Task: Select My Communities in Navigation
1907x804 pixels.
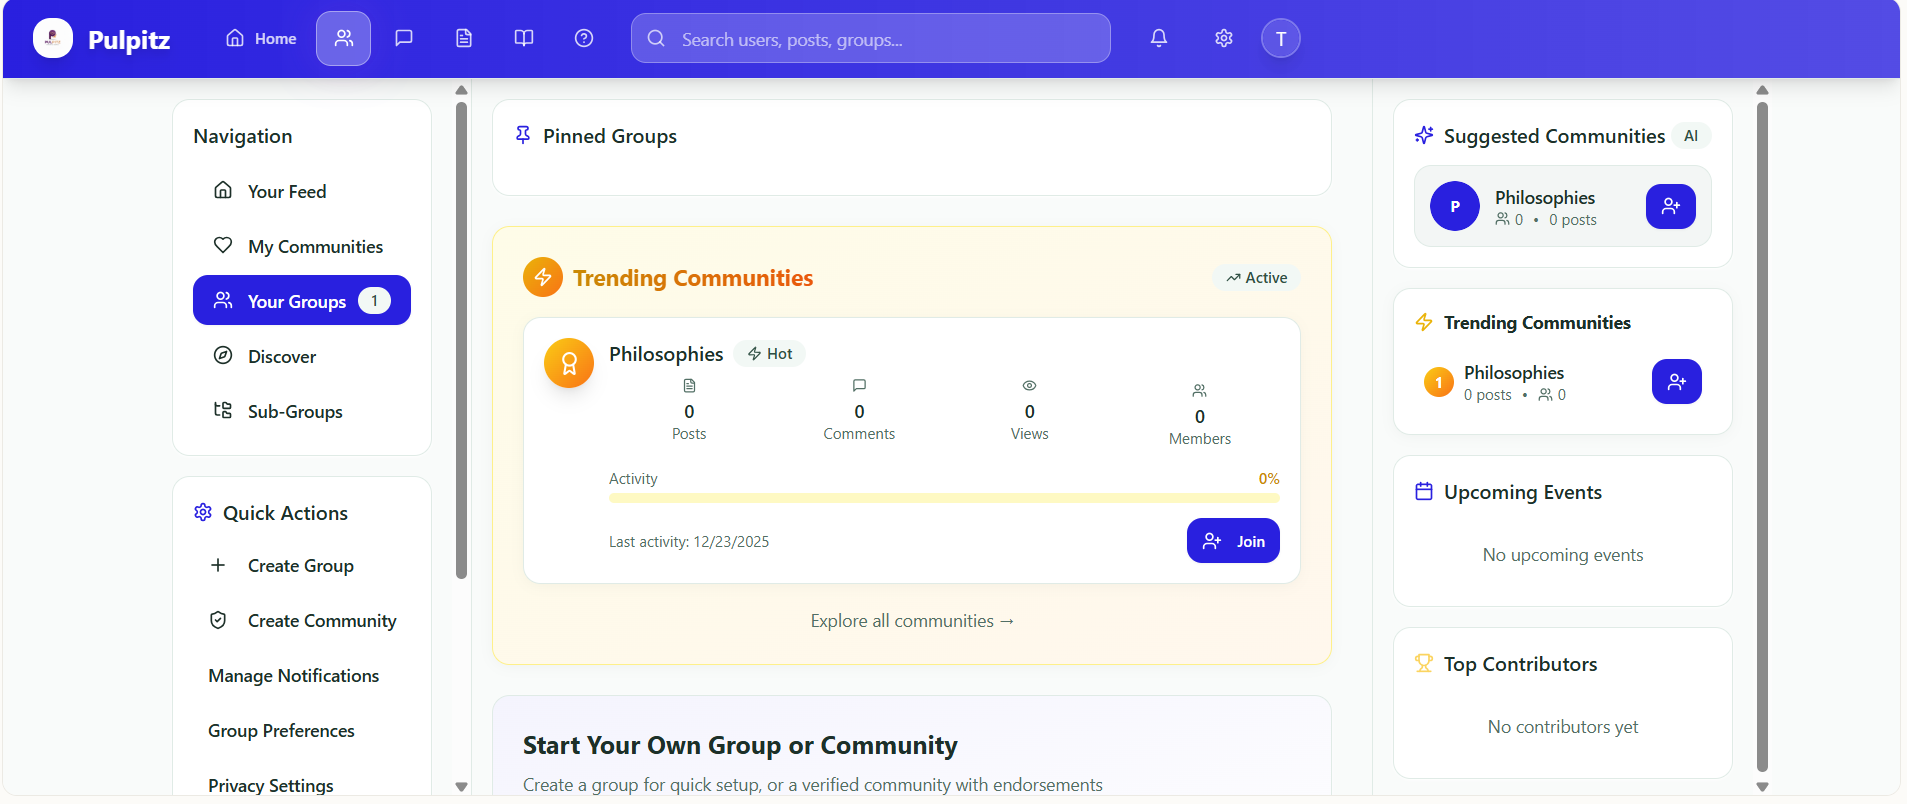Action: 302,246
